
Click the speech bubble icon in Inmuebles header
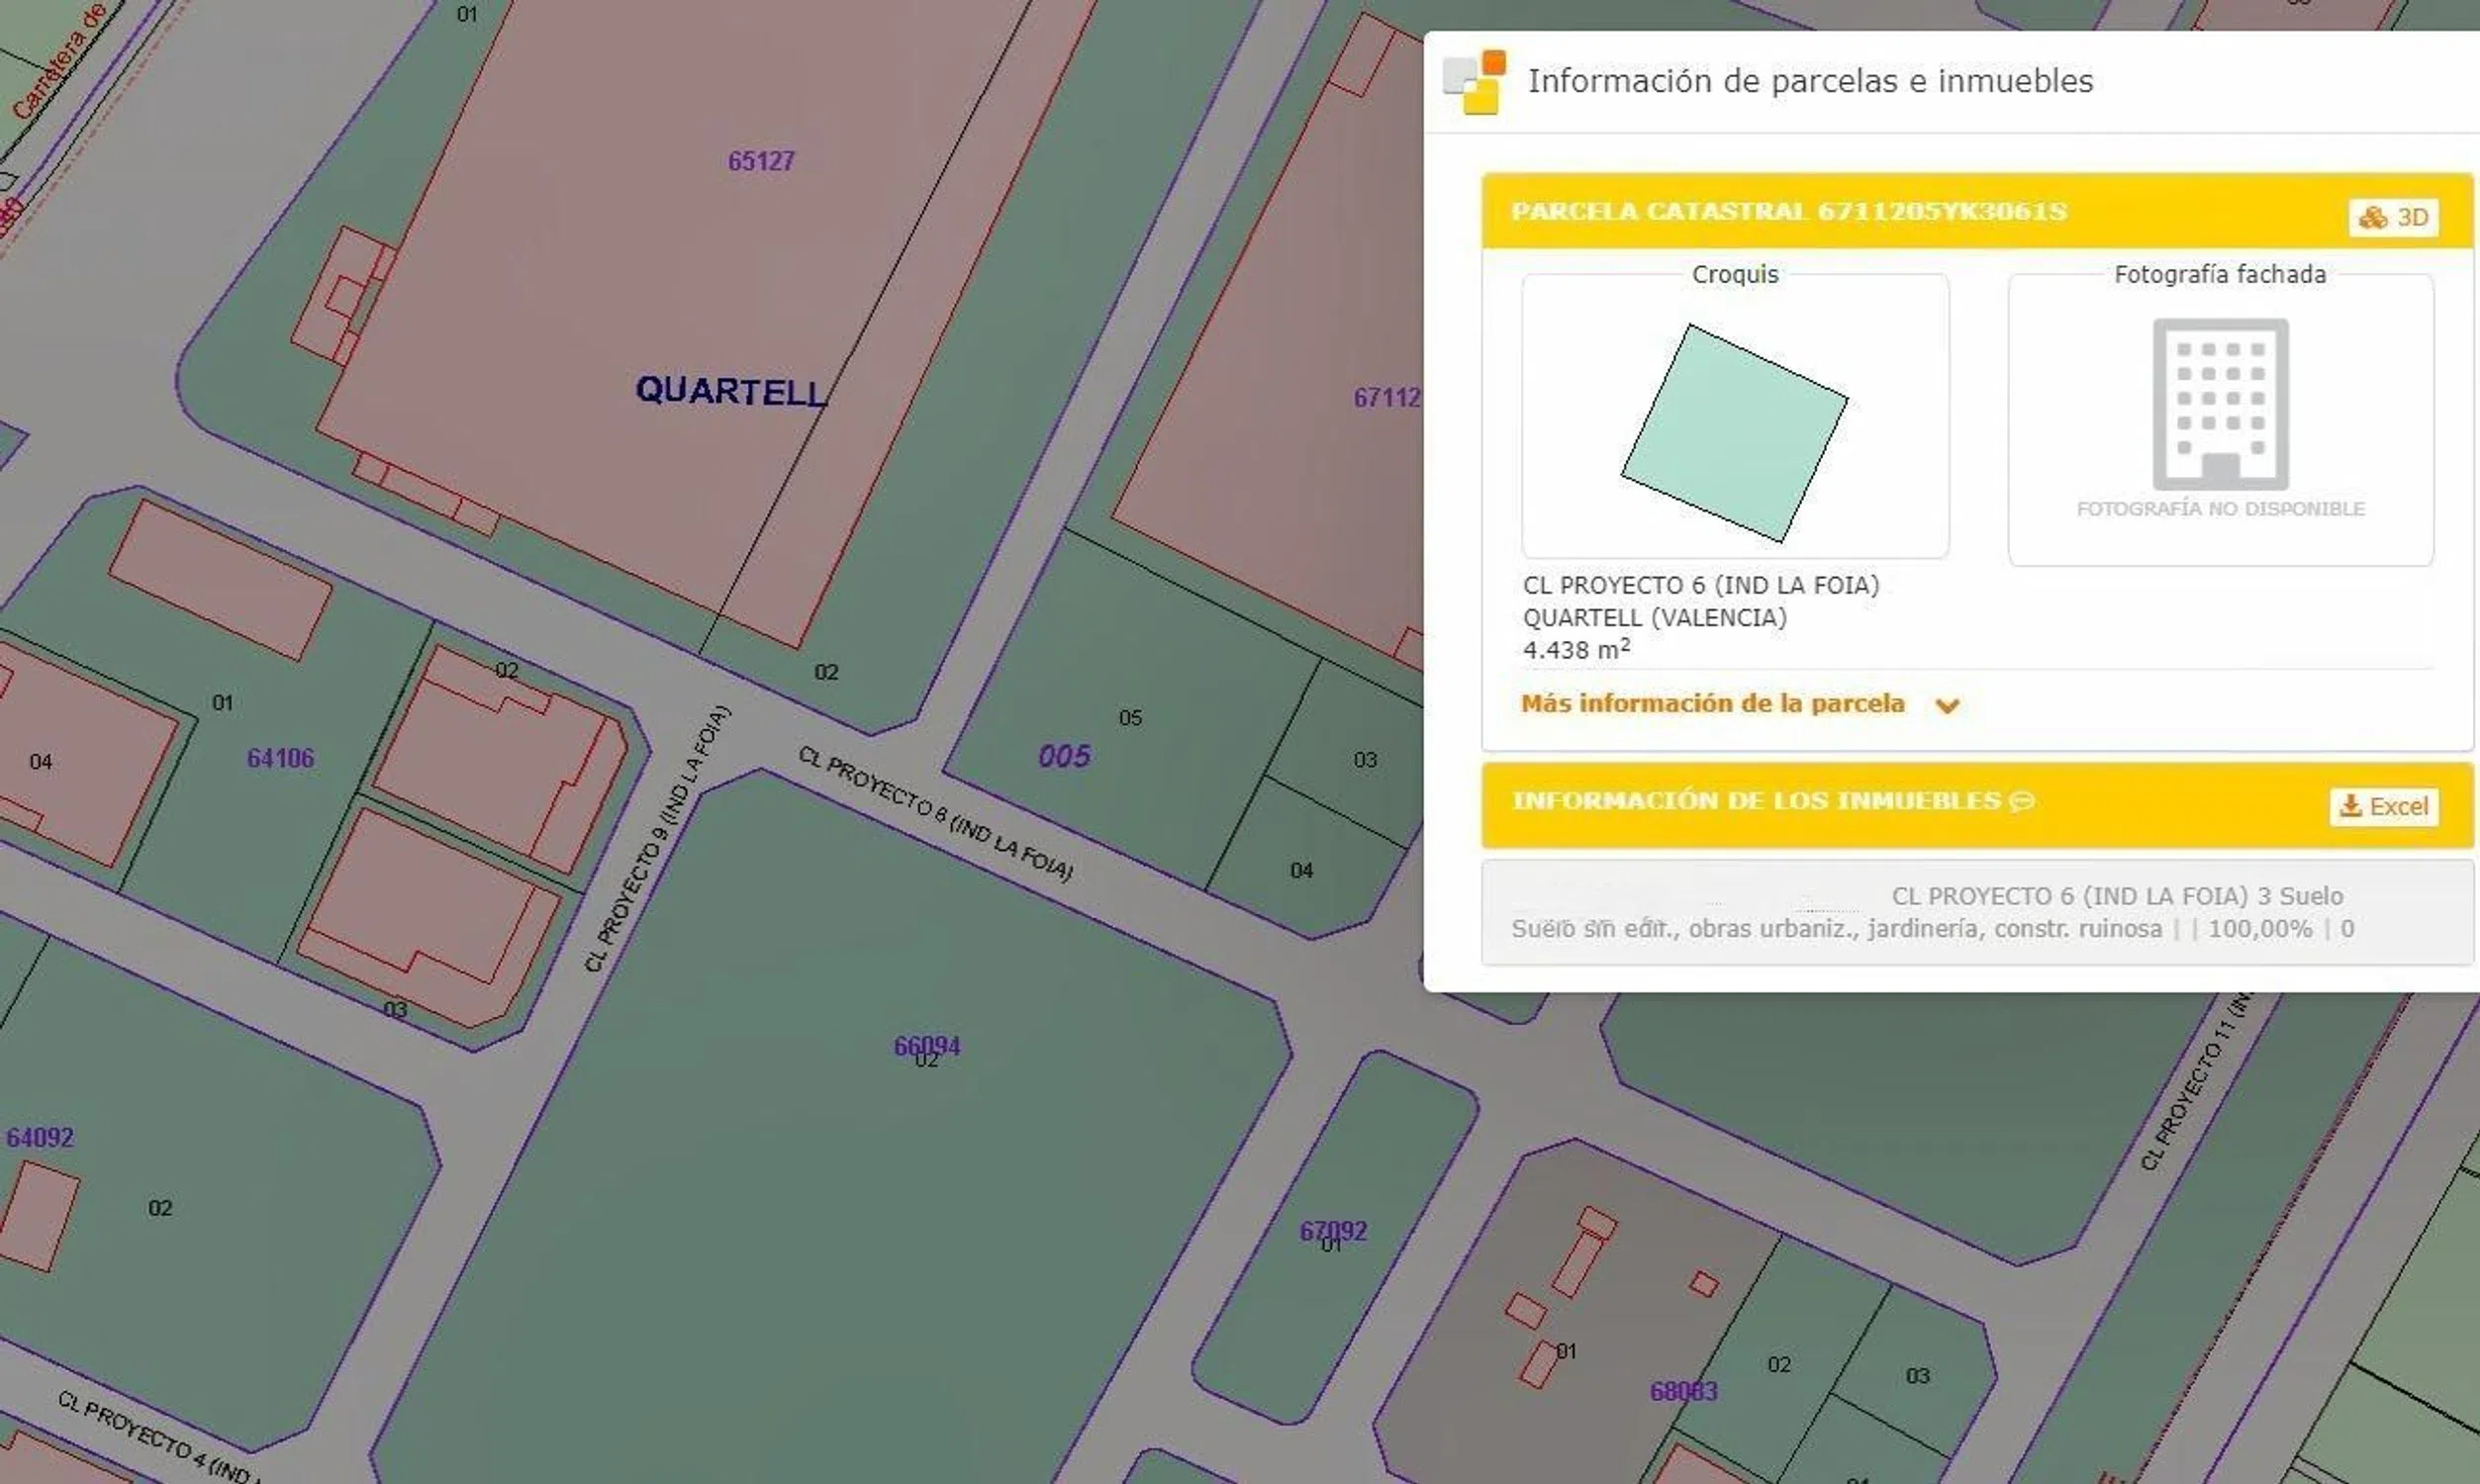pyautogui.click(x=2022, y=801)
